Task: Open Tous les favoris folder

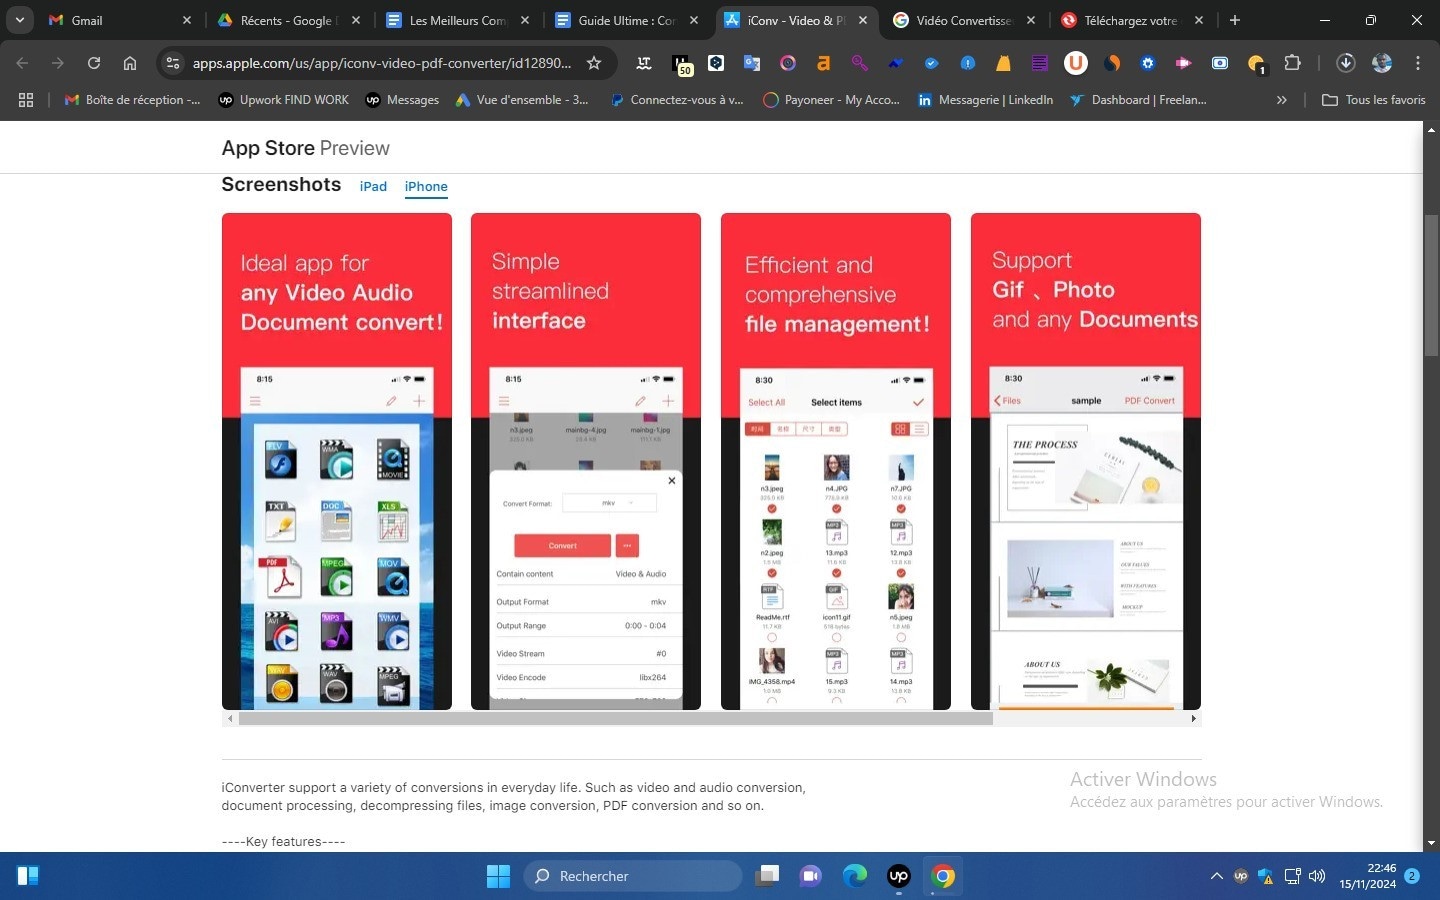Action: [x=1374, y=100]
